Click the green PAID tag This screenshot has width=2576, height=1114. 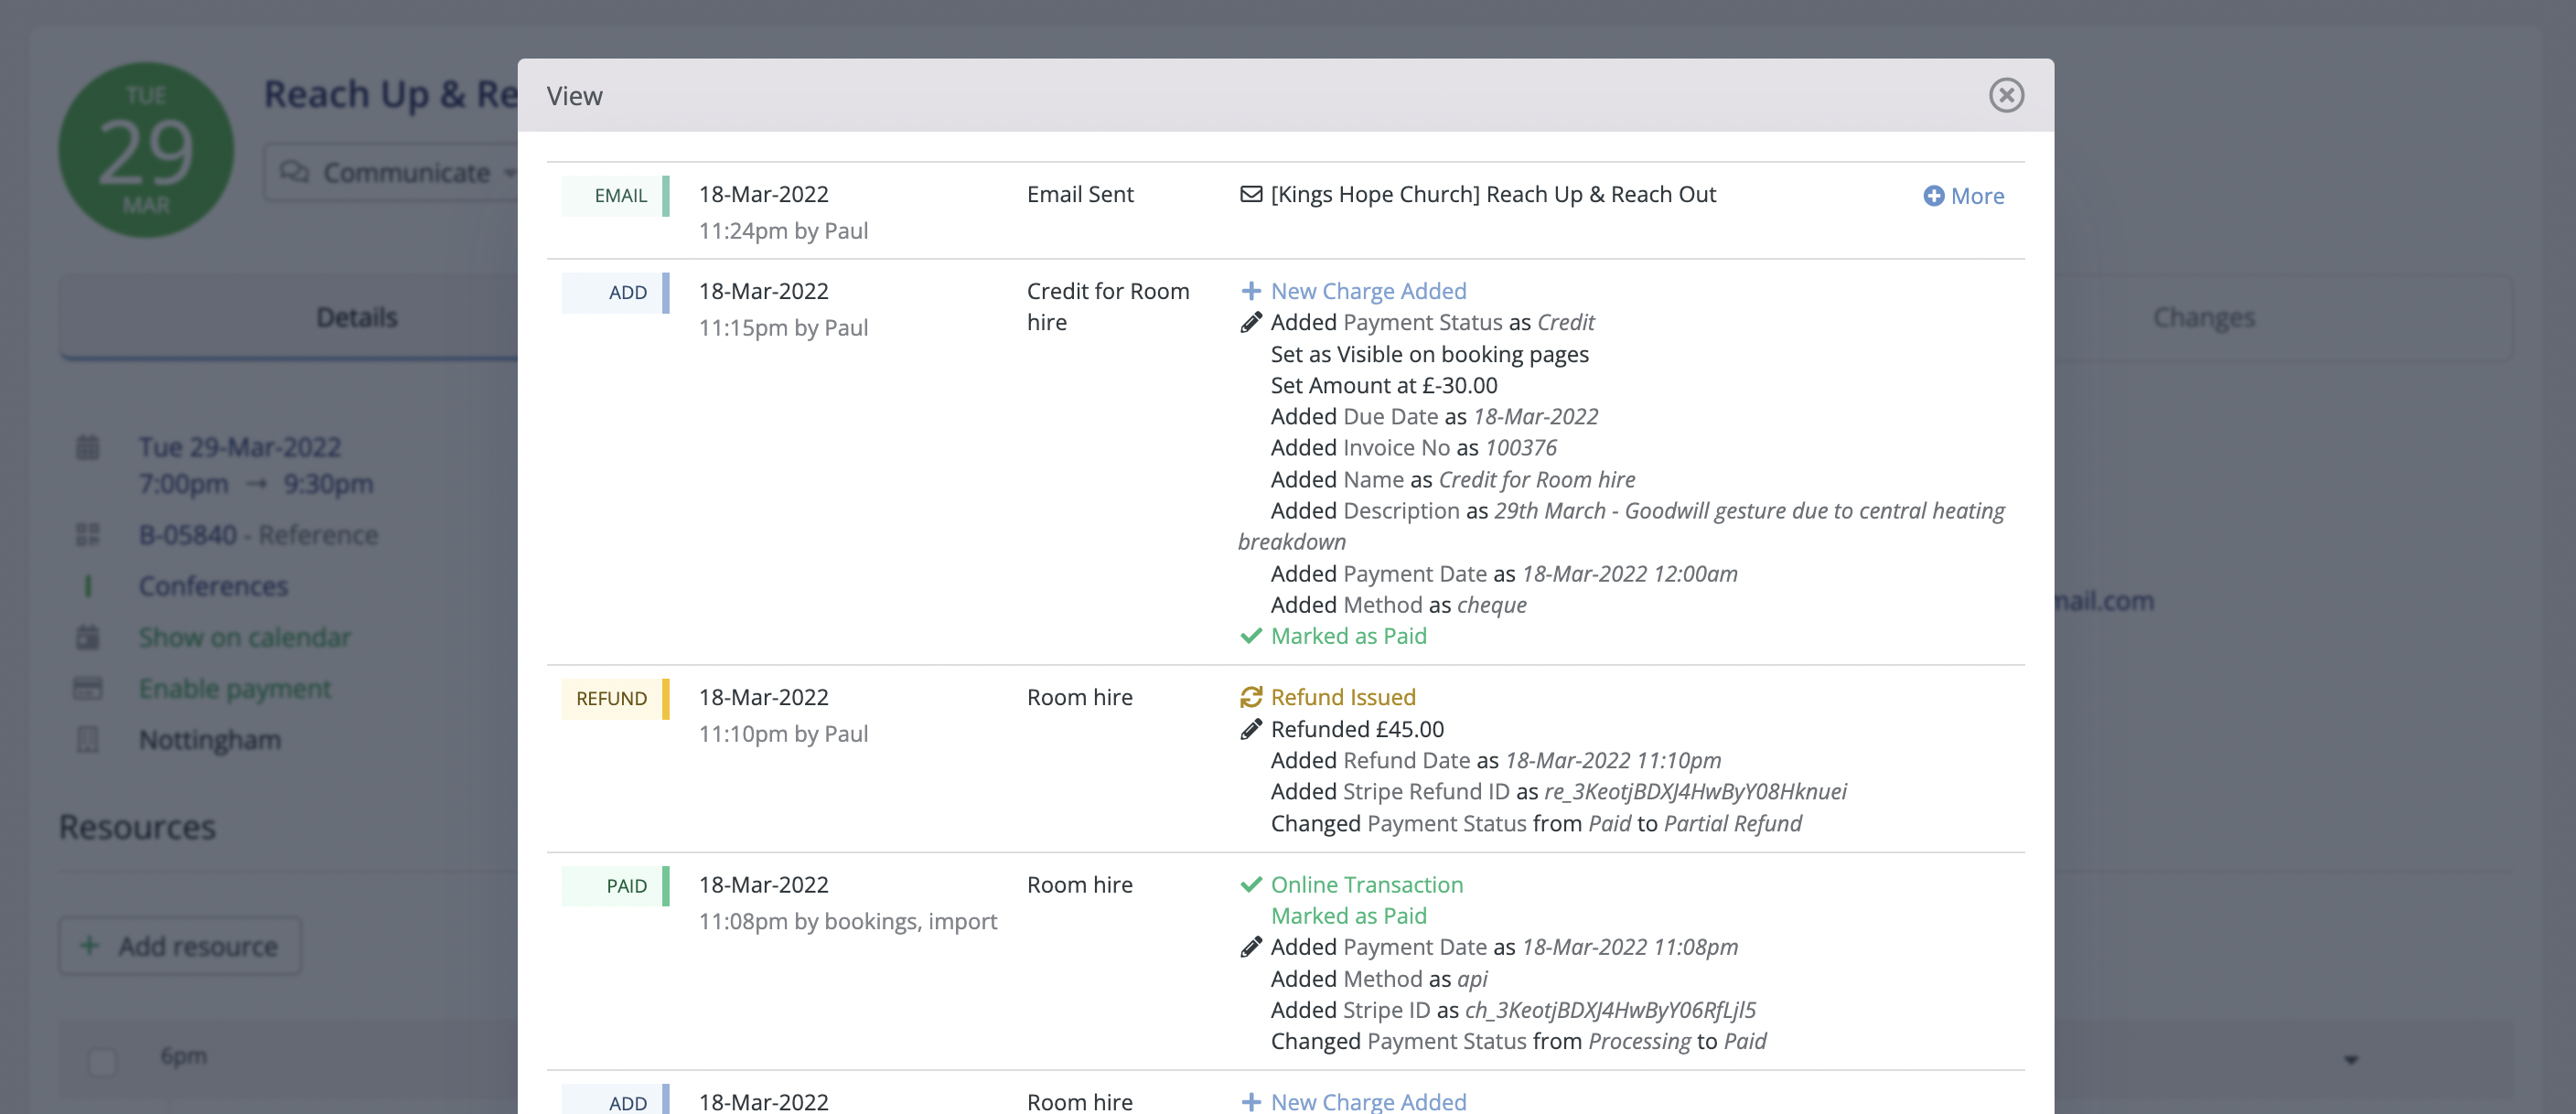click(x=614, y=886)
